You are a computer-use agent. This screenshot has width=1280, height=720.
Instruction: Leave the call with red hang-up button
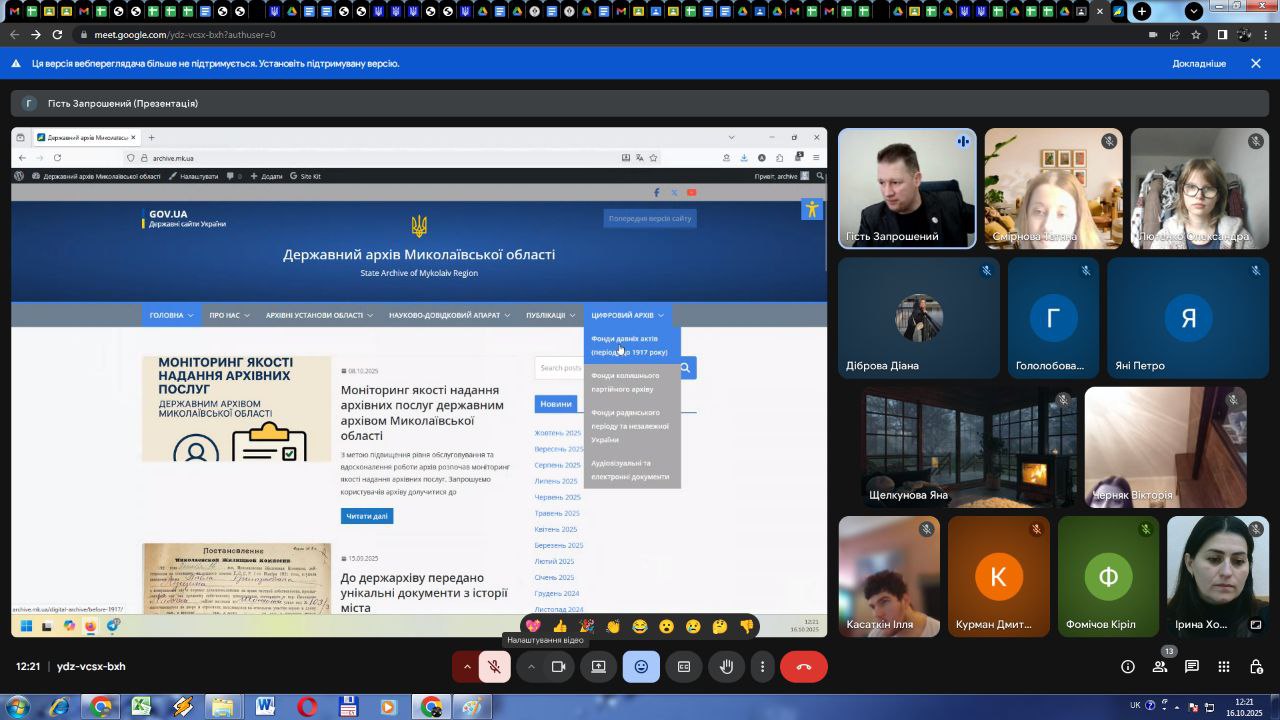[803, 667]
